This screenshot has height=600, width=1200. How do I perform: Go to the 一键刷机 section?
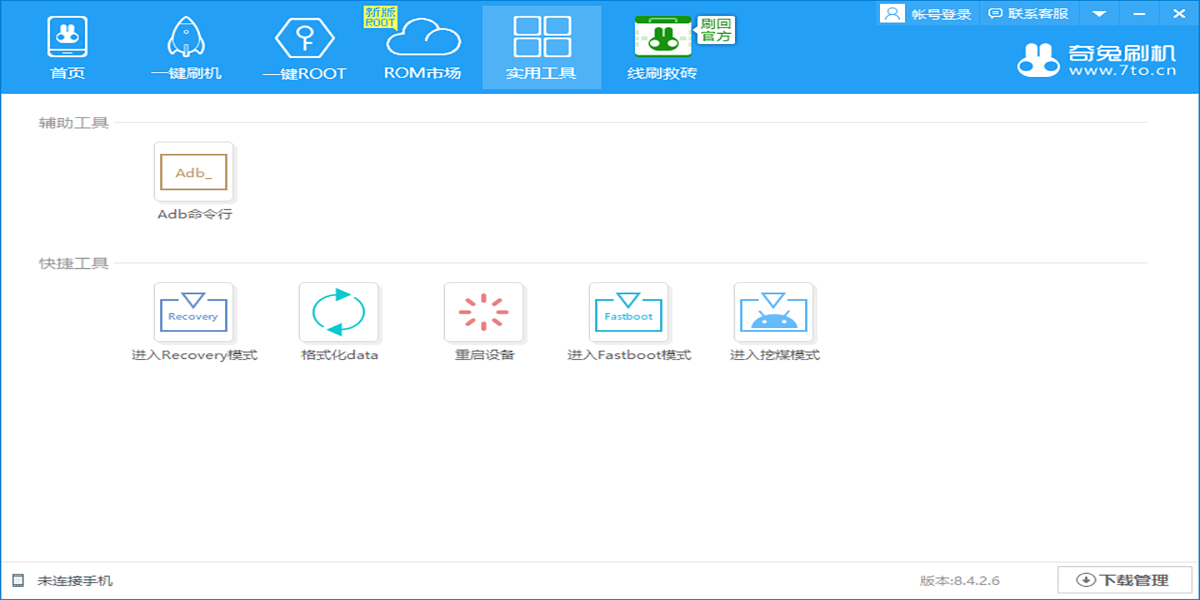[186, 47]
